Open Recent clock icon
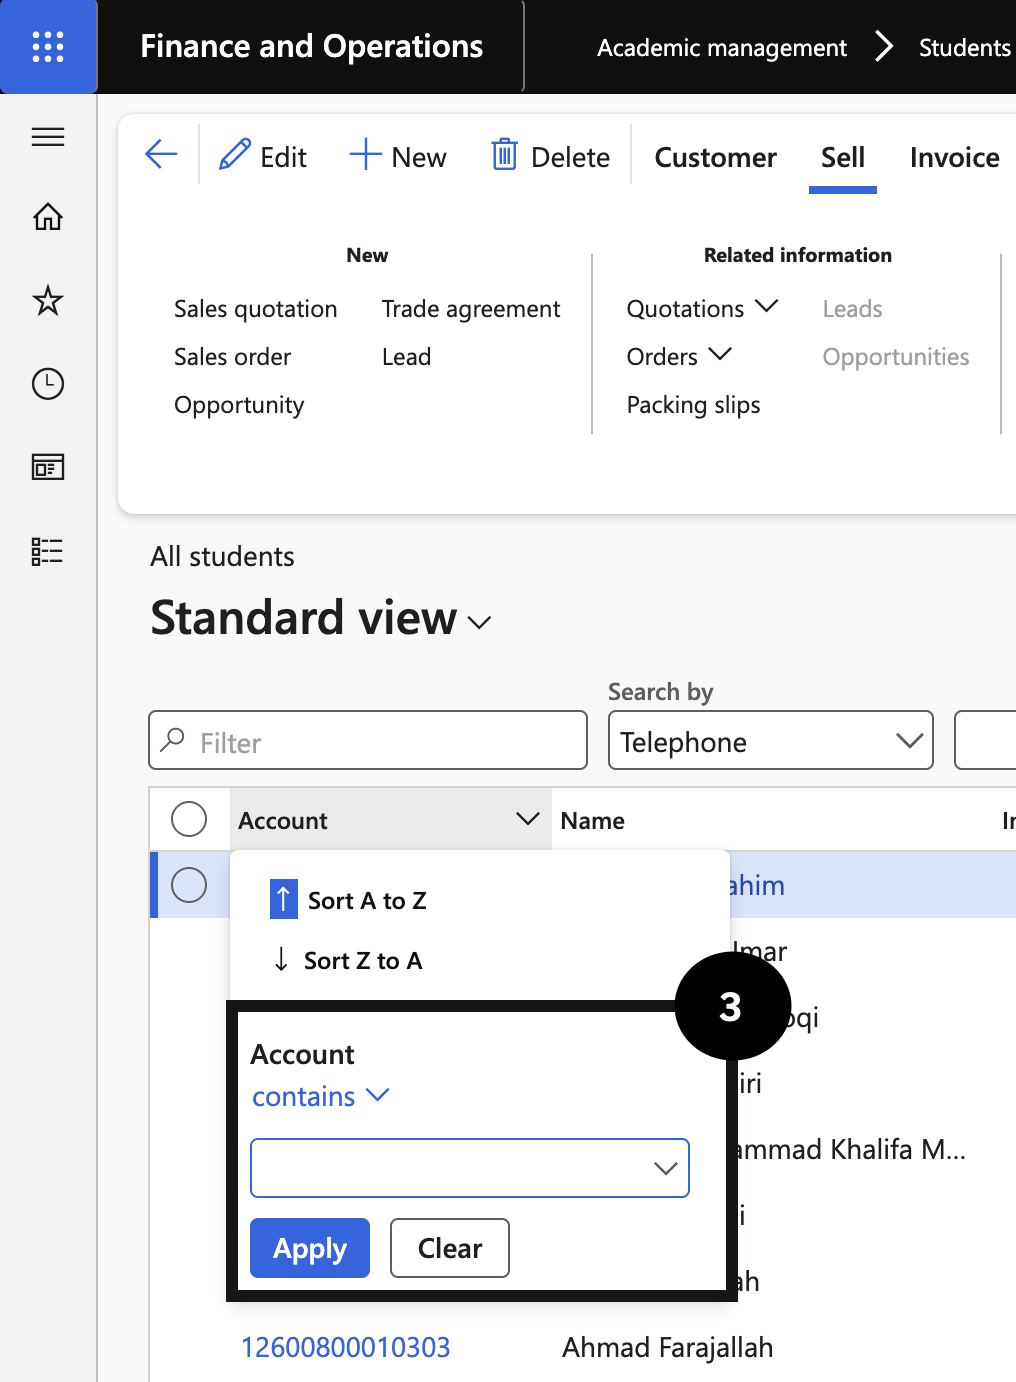Image resolution: width=1016 pixels, height=1382 pixels. (48, 384)
